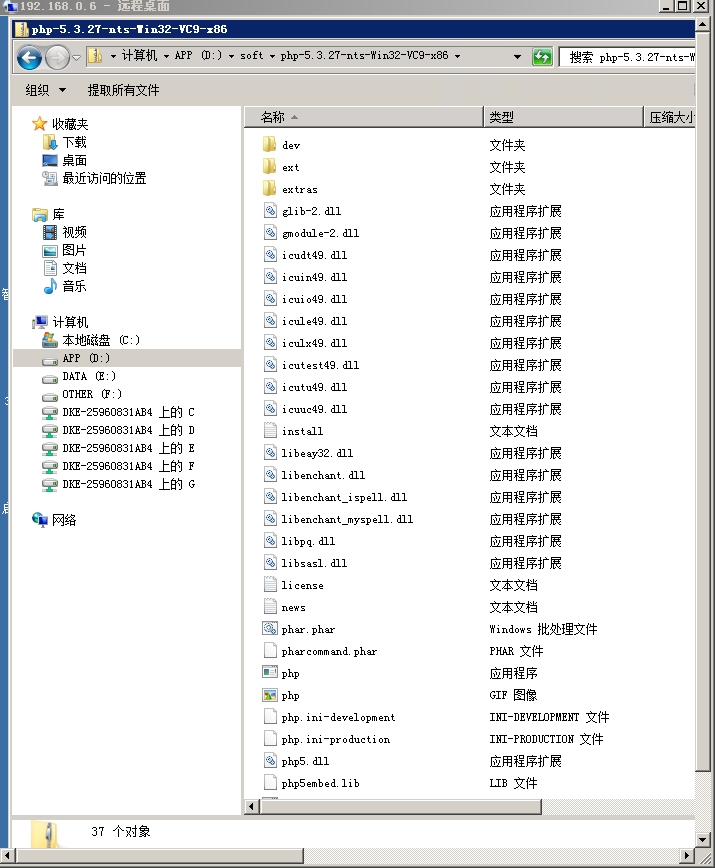Select libenchant_ispell.dll file name

344,497
